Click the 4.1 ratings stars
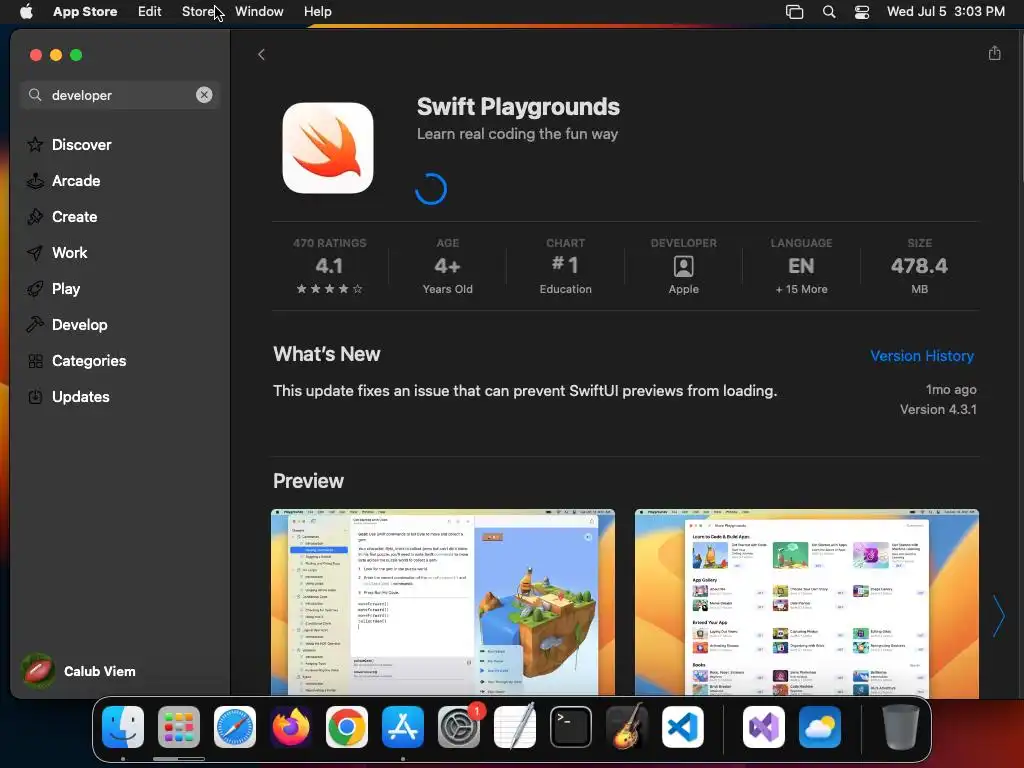Screen dimensions: 1024x768 [x=329, y=289]
